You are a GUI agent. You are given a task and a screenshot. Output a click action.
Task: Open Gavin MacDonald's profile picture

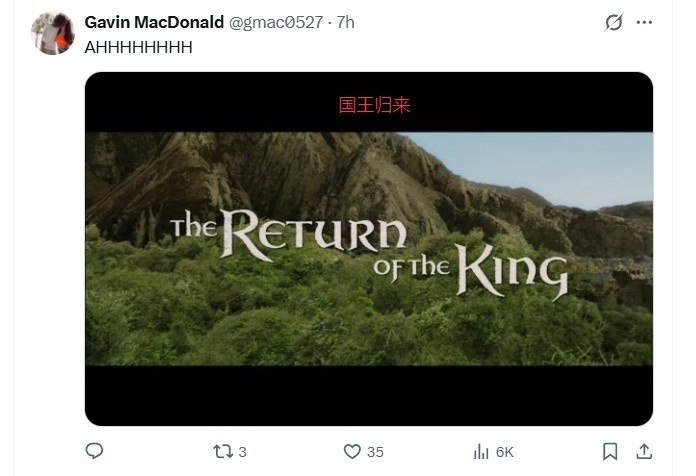pos(52,33)
